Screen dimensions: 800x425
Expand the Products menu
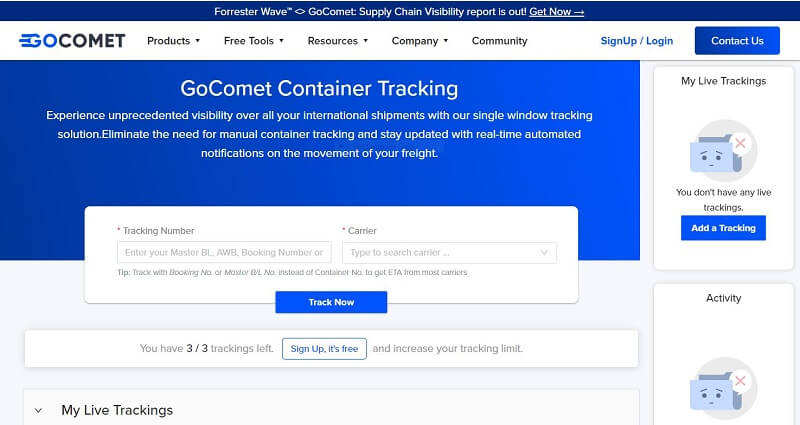pyautogui.click(x=173, y=41)
